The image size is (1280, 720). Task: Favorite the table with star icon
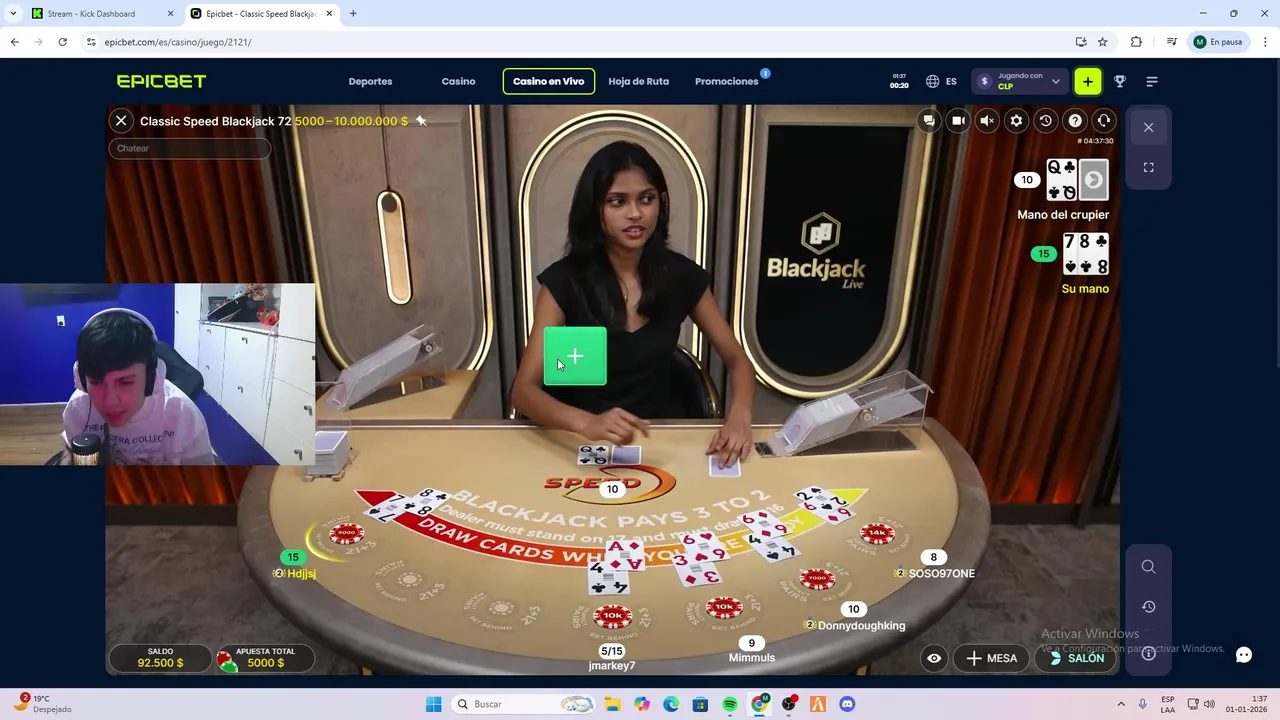[x=421, y=121]
